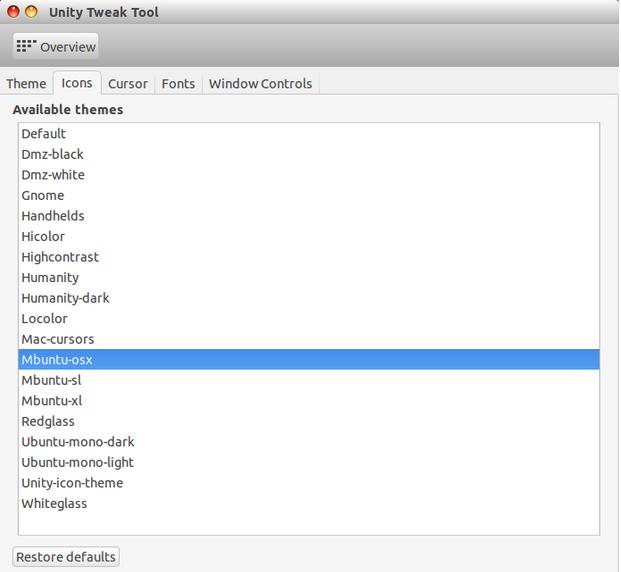Minimize the Unity Tweak Tool window
Image resolution: width=621 pixels, height=572 pixels.
click(x=32, y=12)
